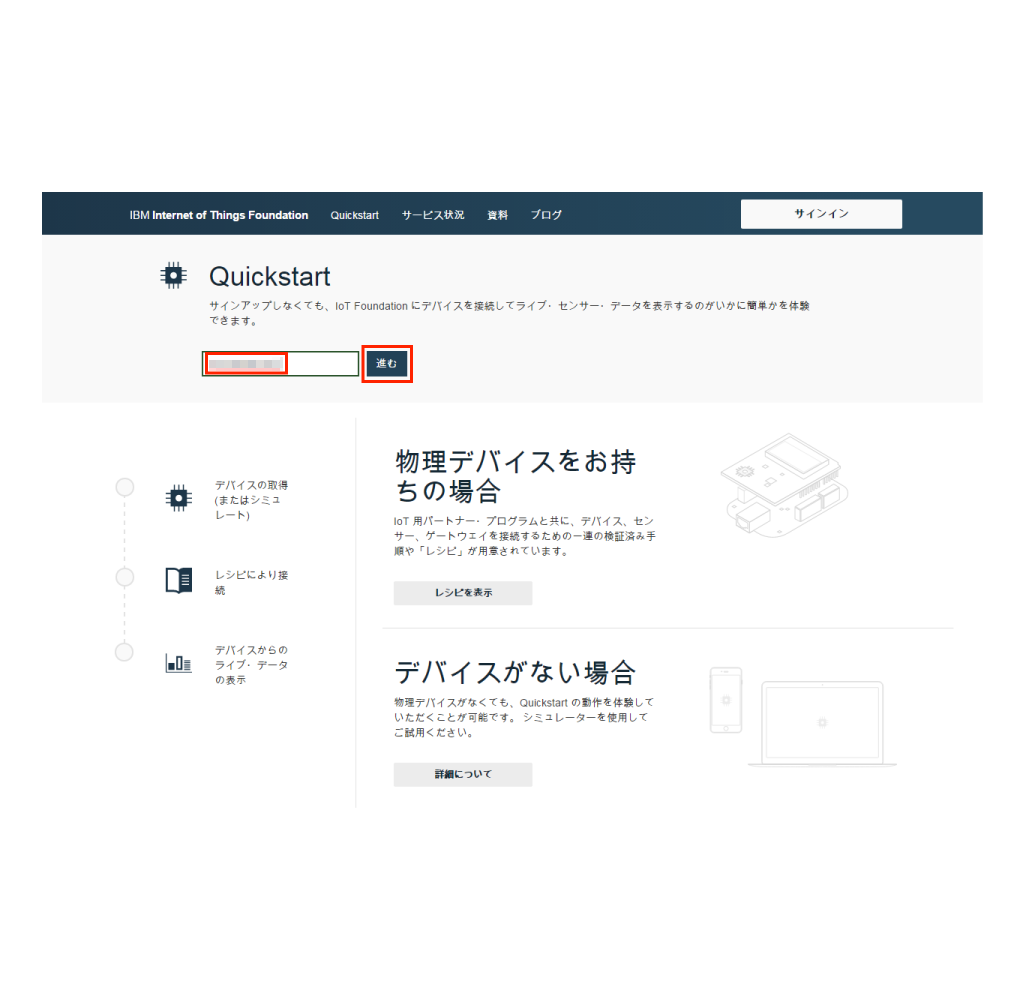The width and height of the screenshot is (1024, 1000).
Task: Open IBM Internet of Things Foundation home link
Action: click(x=219, y=215)
